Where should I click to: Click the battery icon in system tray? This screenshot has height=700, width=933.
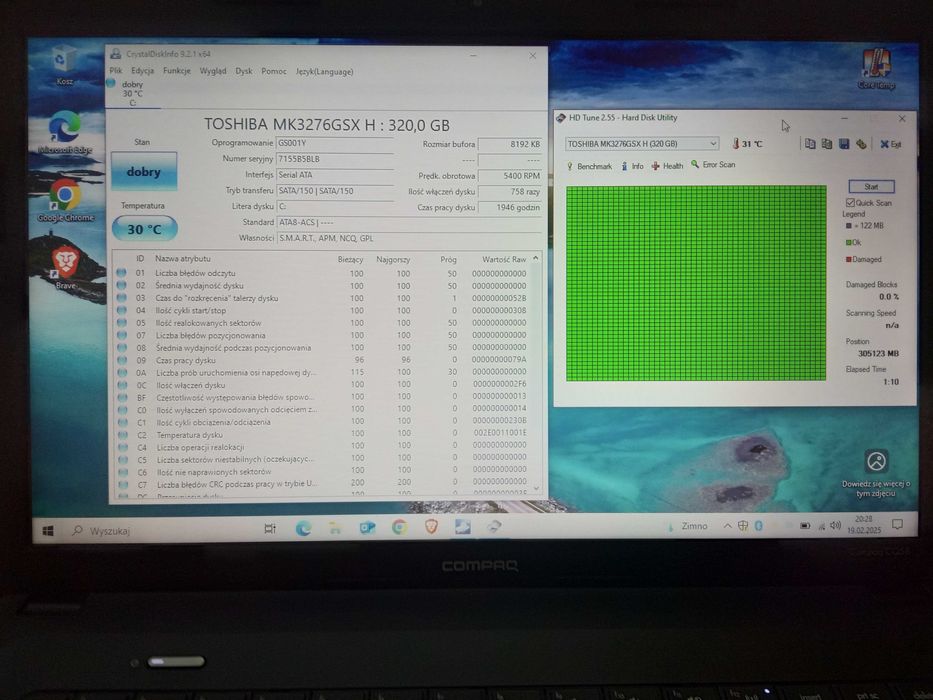click(x=804, y=526)
